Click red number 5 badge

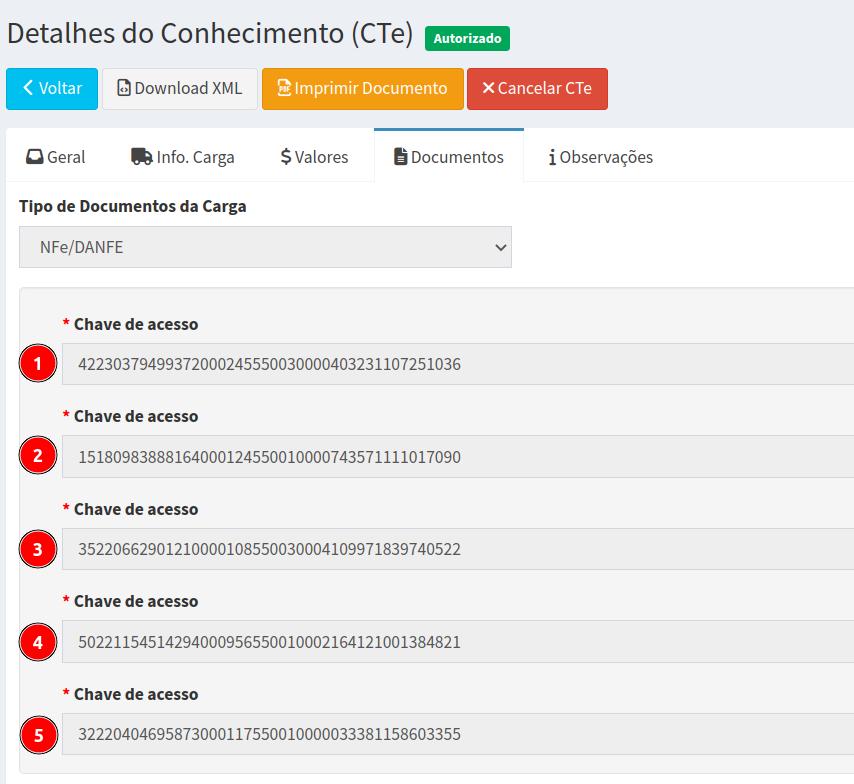click(38, 735)
